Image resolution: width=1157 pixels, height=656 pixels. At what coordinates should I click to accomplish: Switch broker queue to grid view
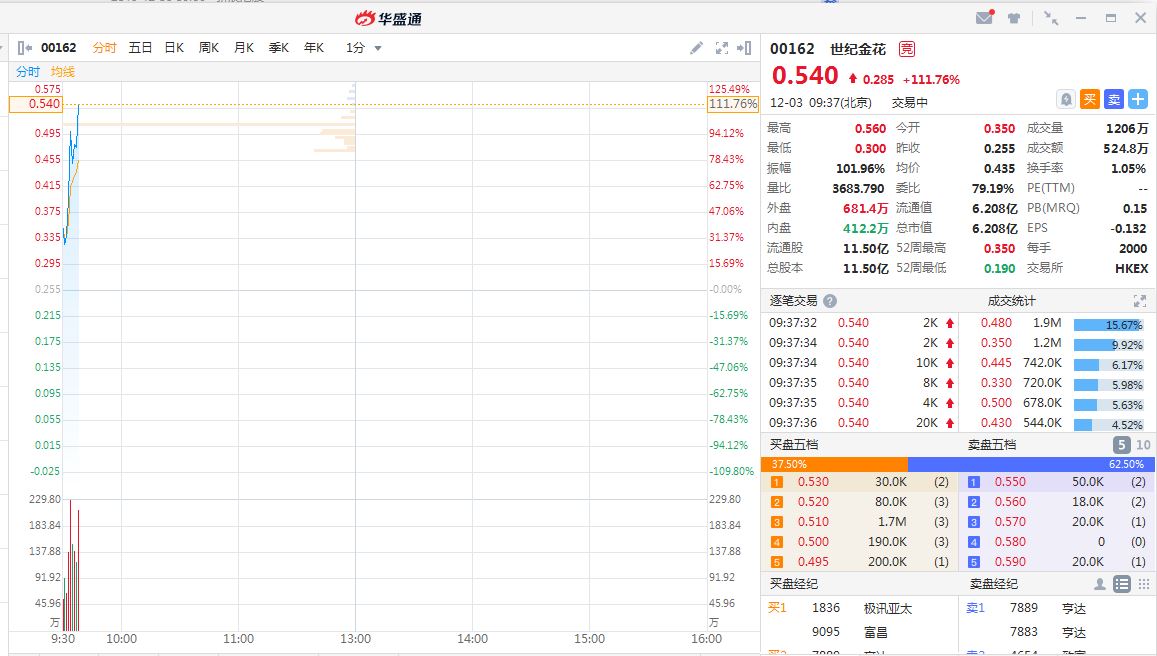[1143, 584]
